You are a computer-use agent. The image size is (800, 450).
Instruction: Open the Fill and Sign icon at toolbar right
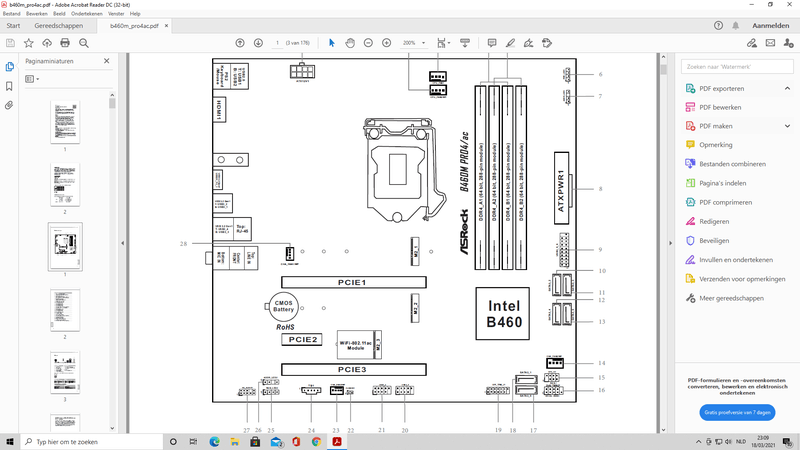click(x=752, y=43)
